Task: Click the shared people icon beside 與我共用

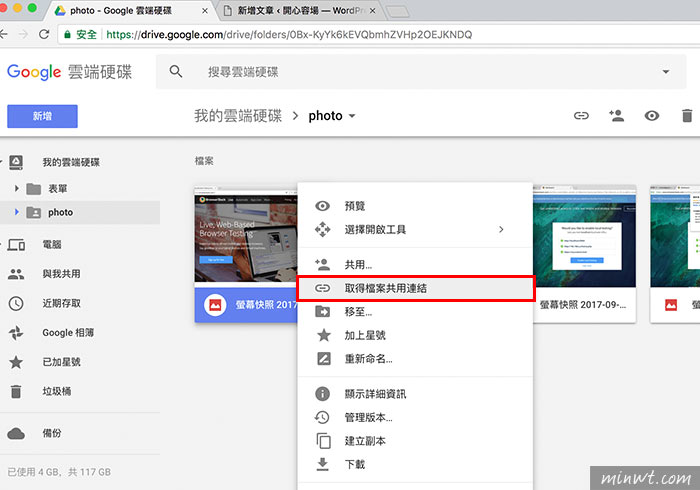Action: pyautogui.click(x=16, y=274)
